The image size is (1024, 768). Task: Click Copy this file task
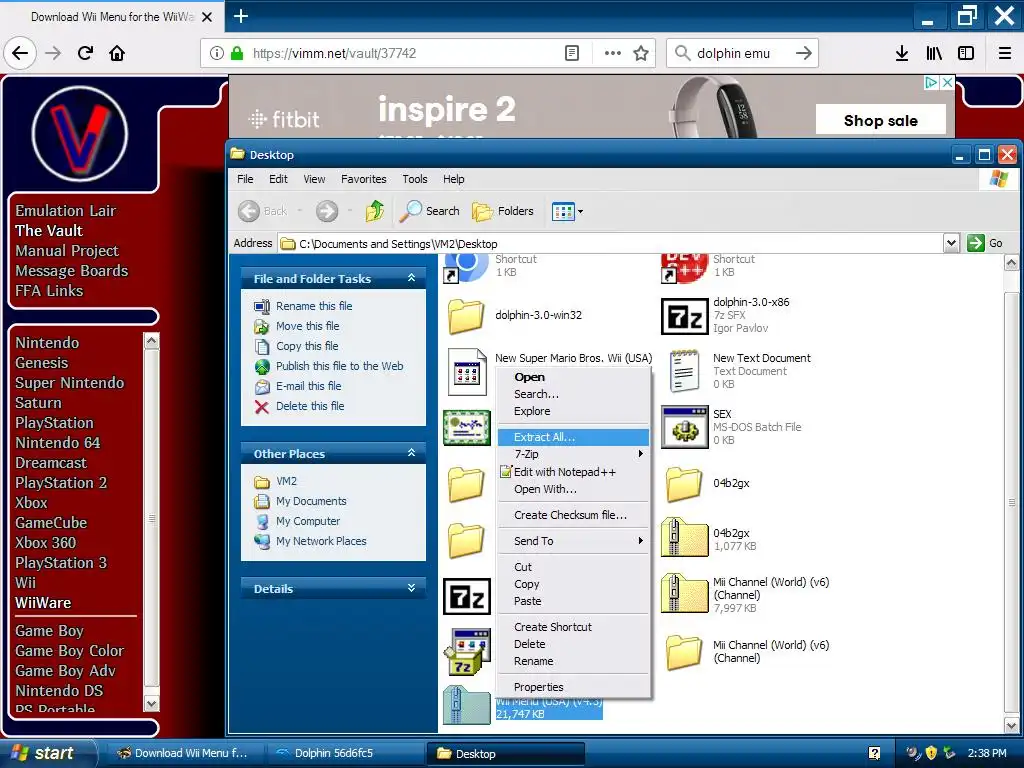pos(307,346)
